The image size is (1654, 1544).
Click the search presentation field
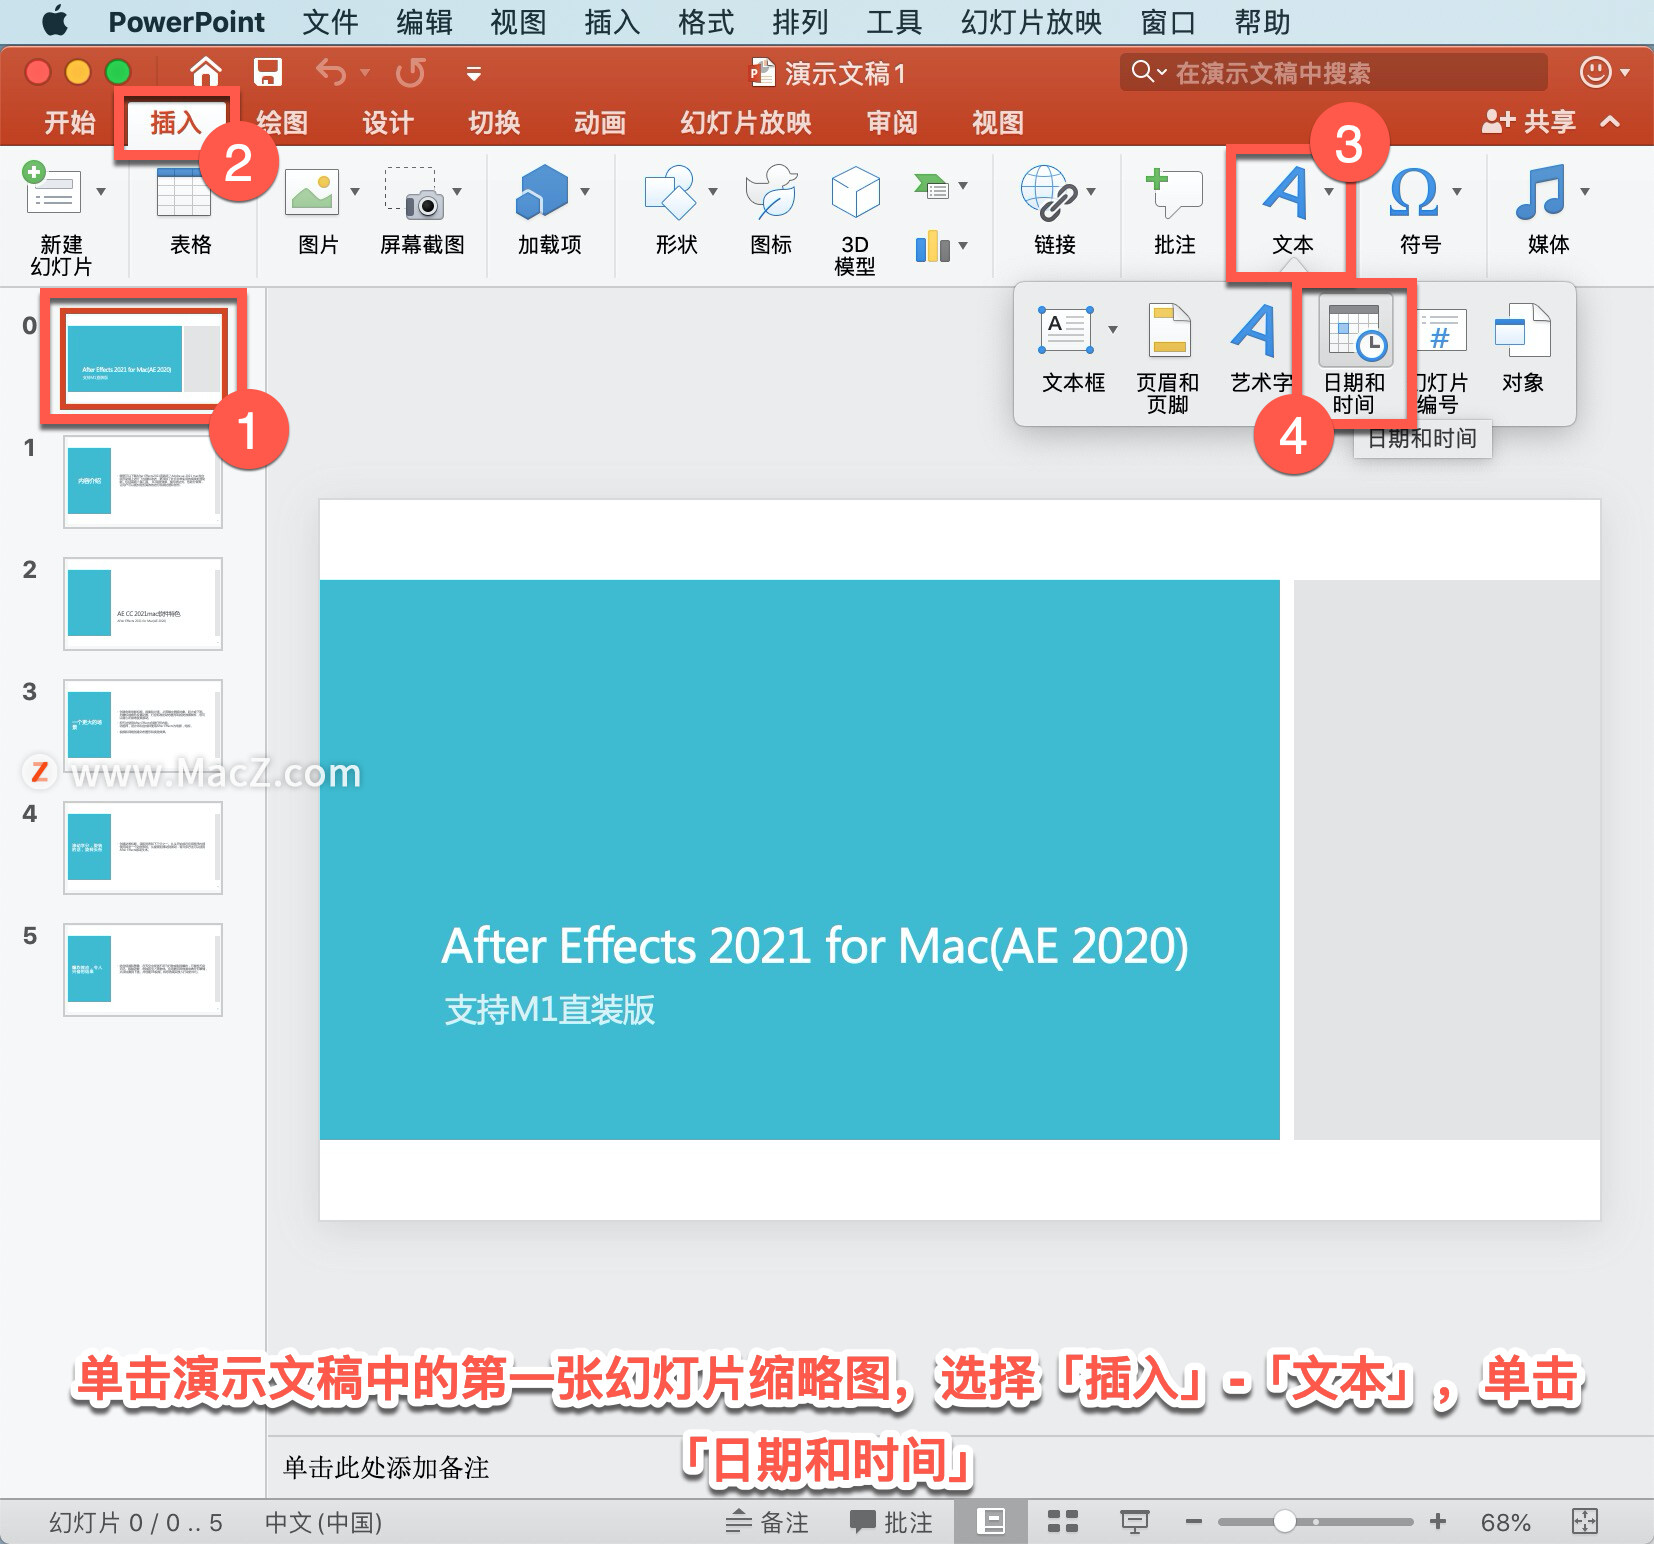pos(1334,72)
